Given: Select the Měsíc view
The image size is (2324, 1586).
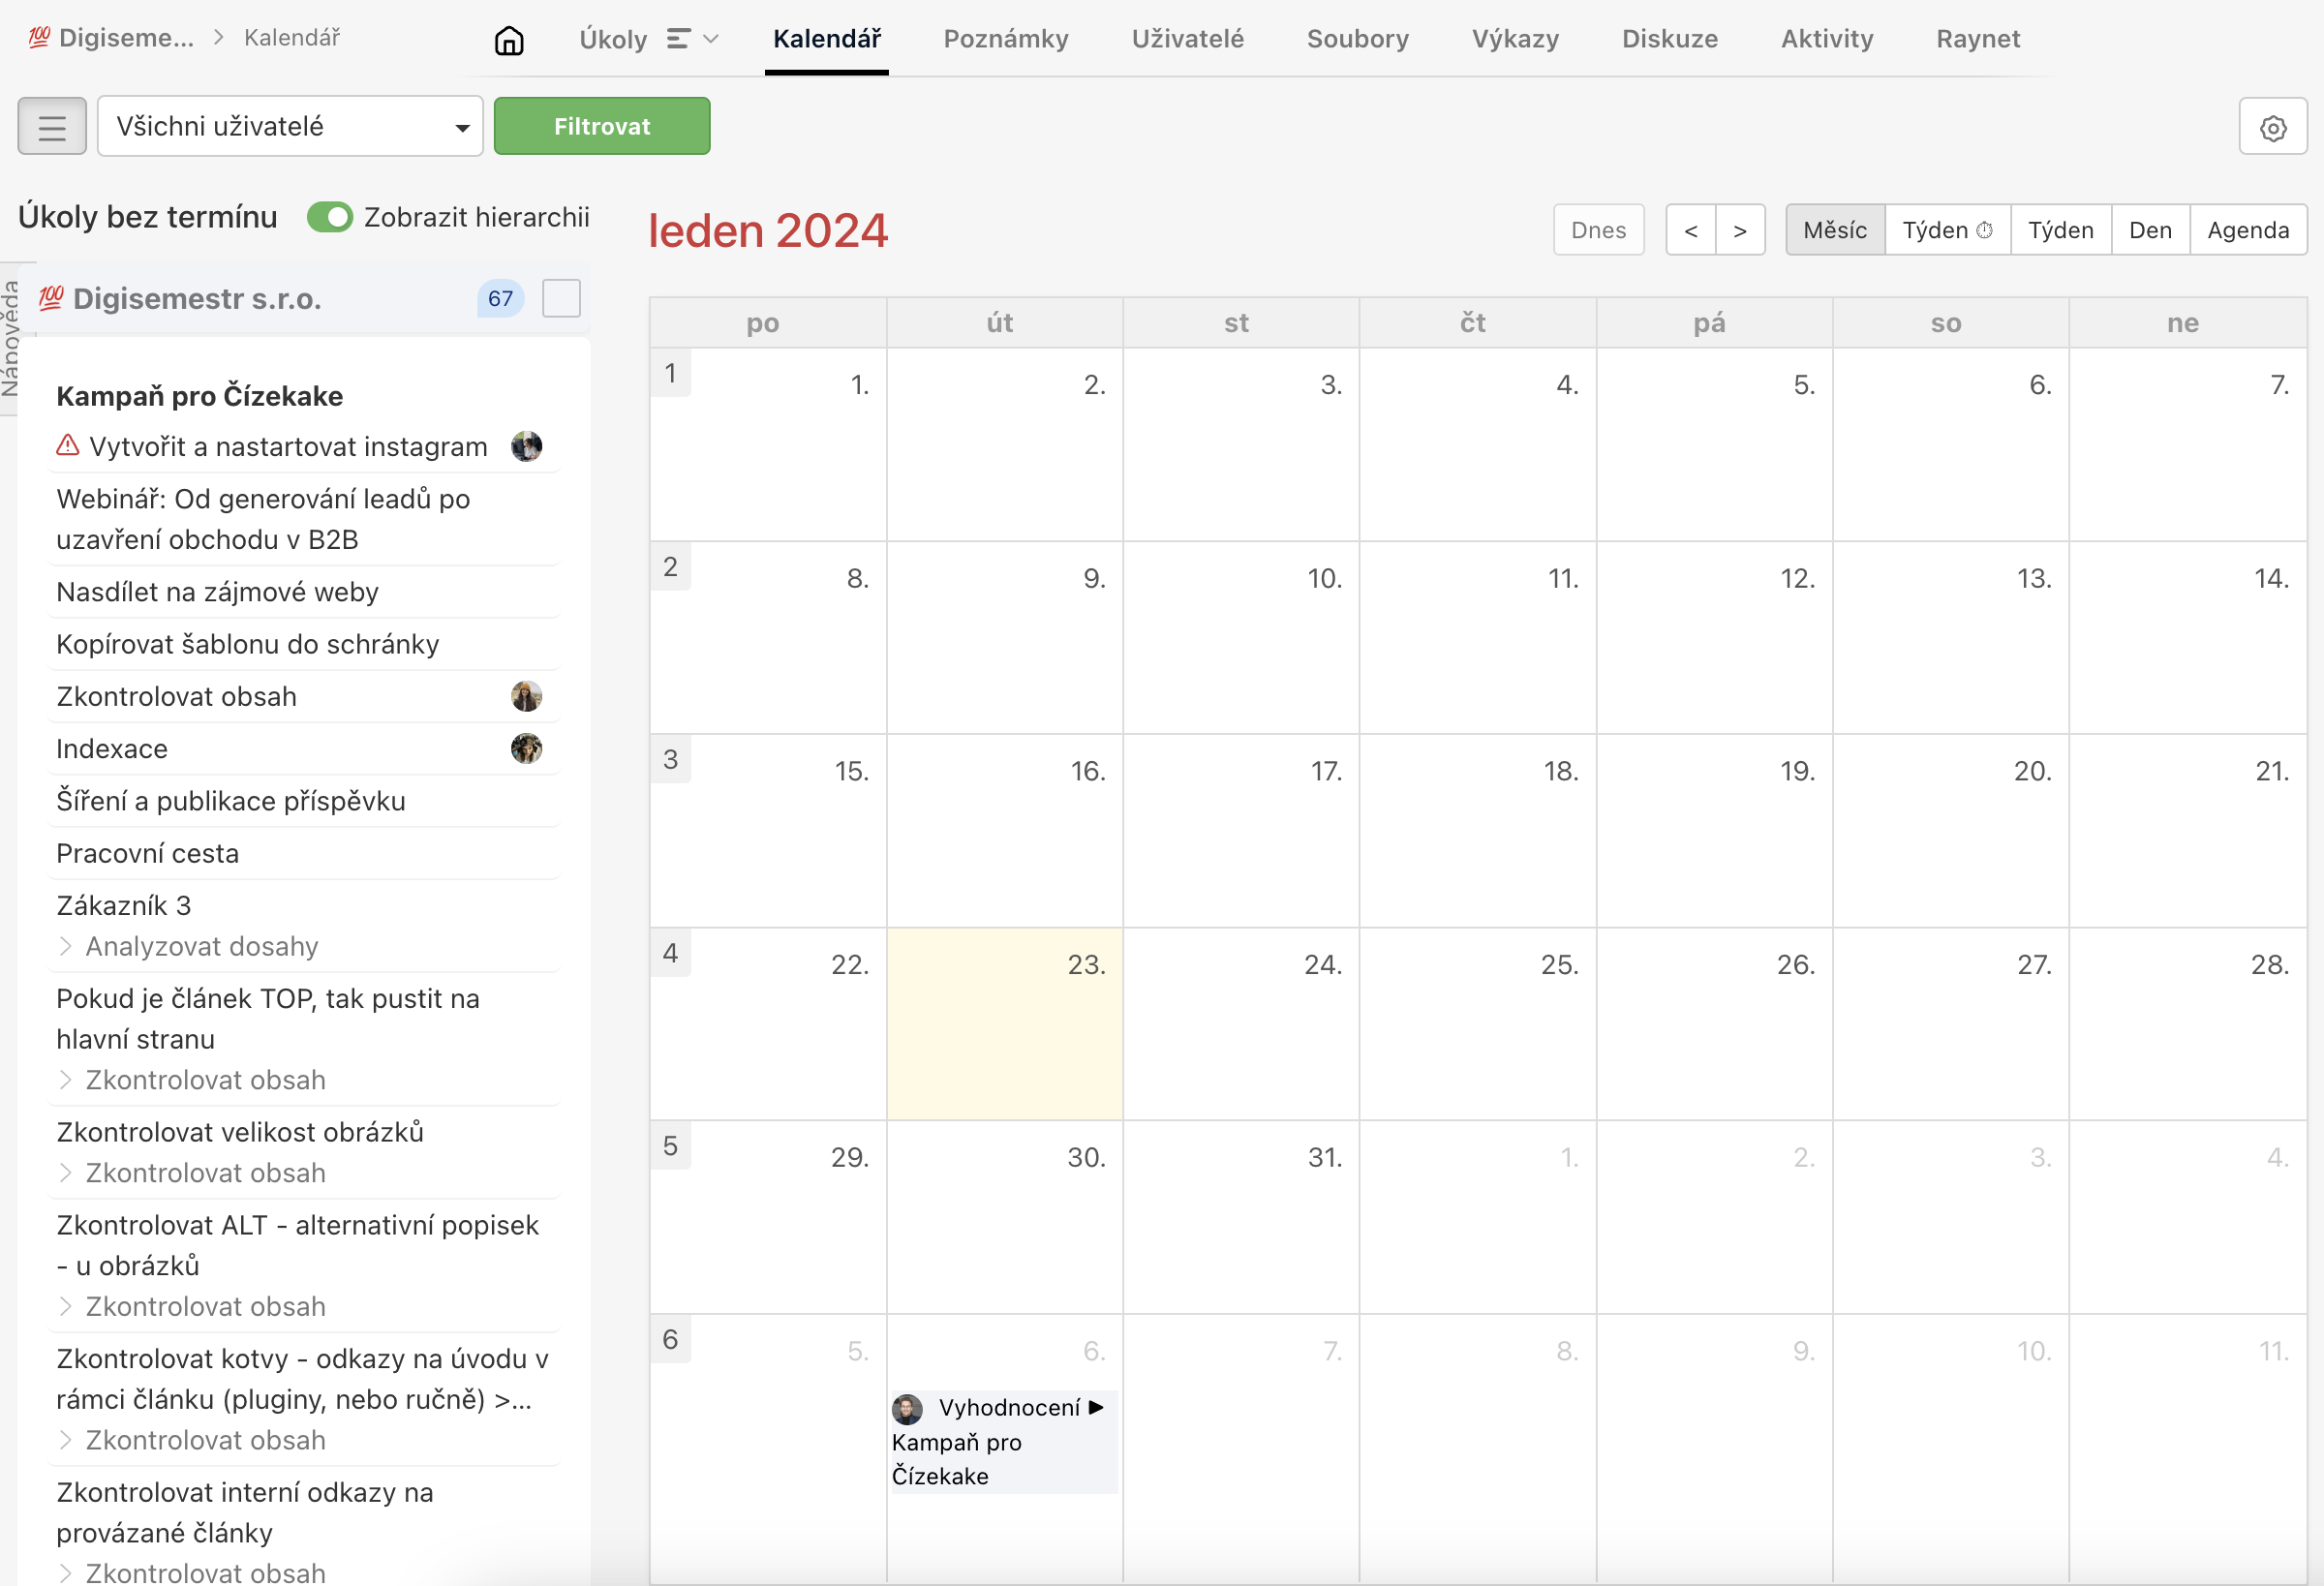Looking at the screenshot, I should click(x=1834, y=230).
